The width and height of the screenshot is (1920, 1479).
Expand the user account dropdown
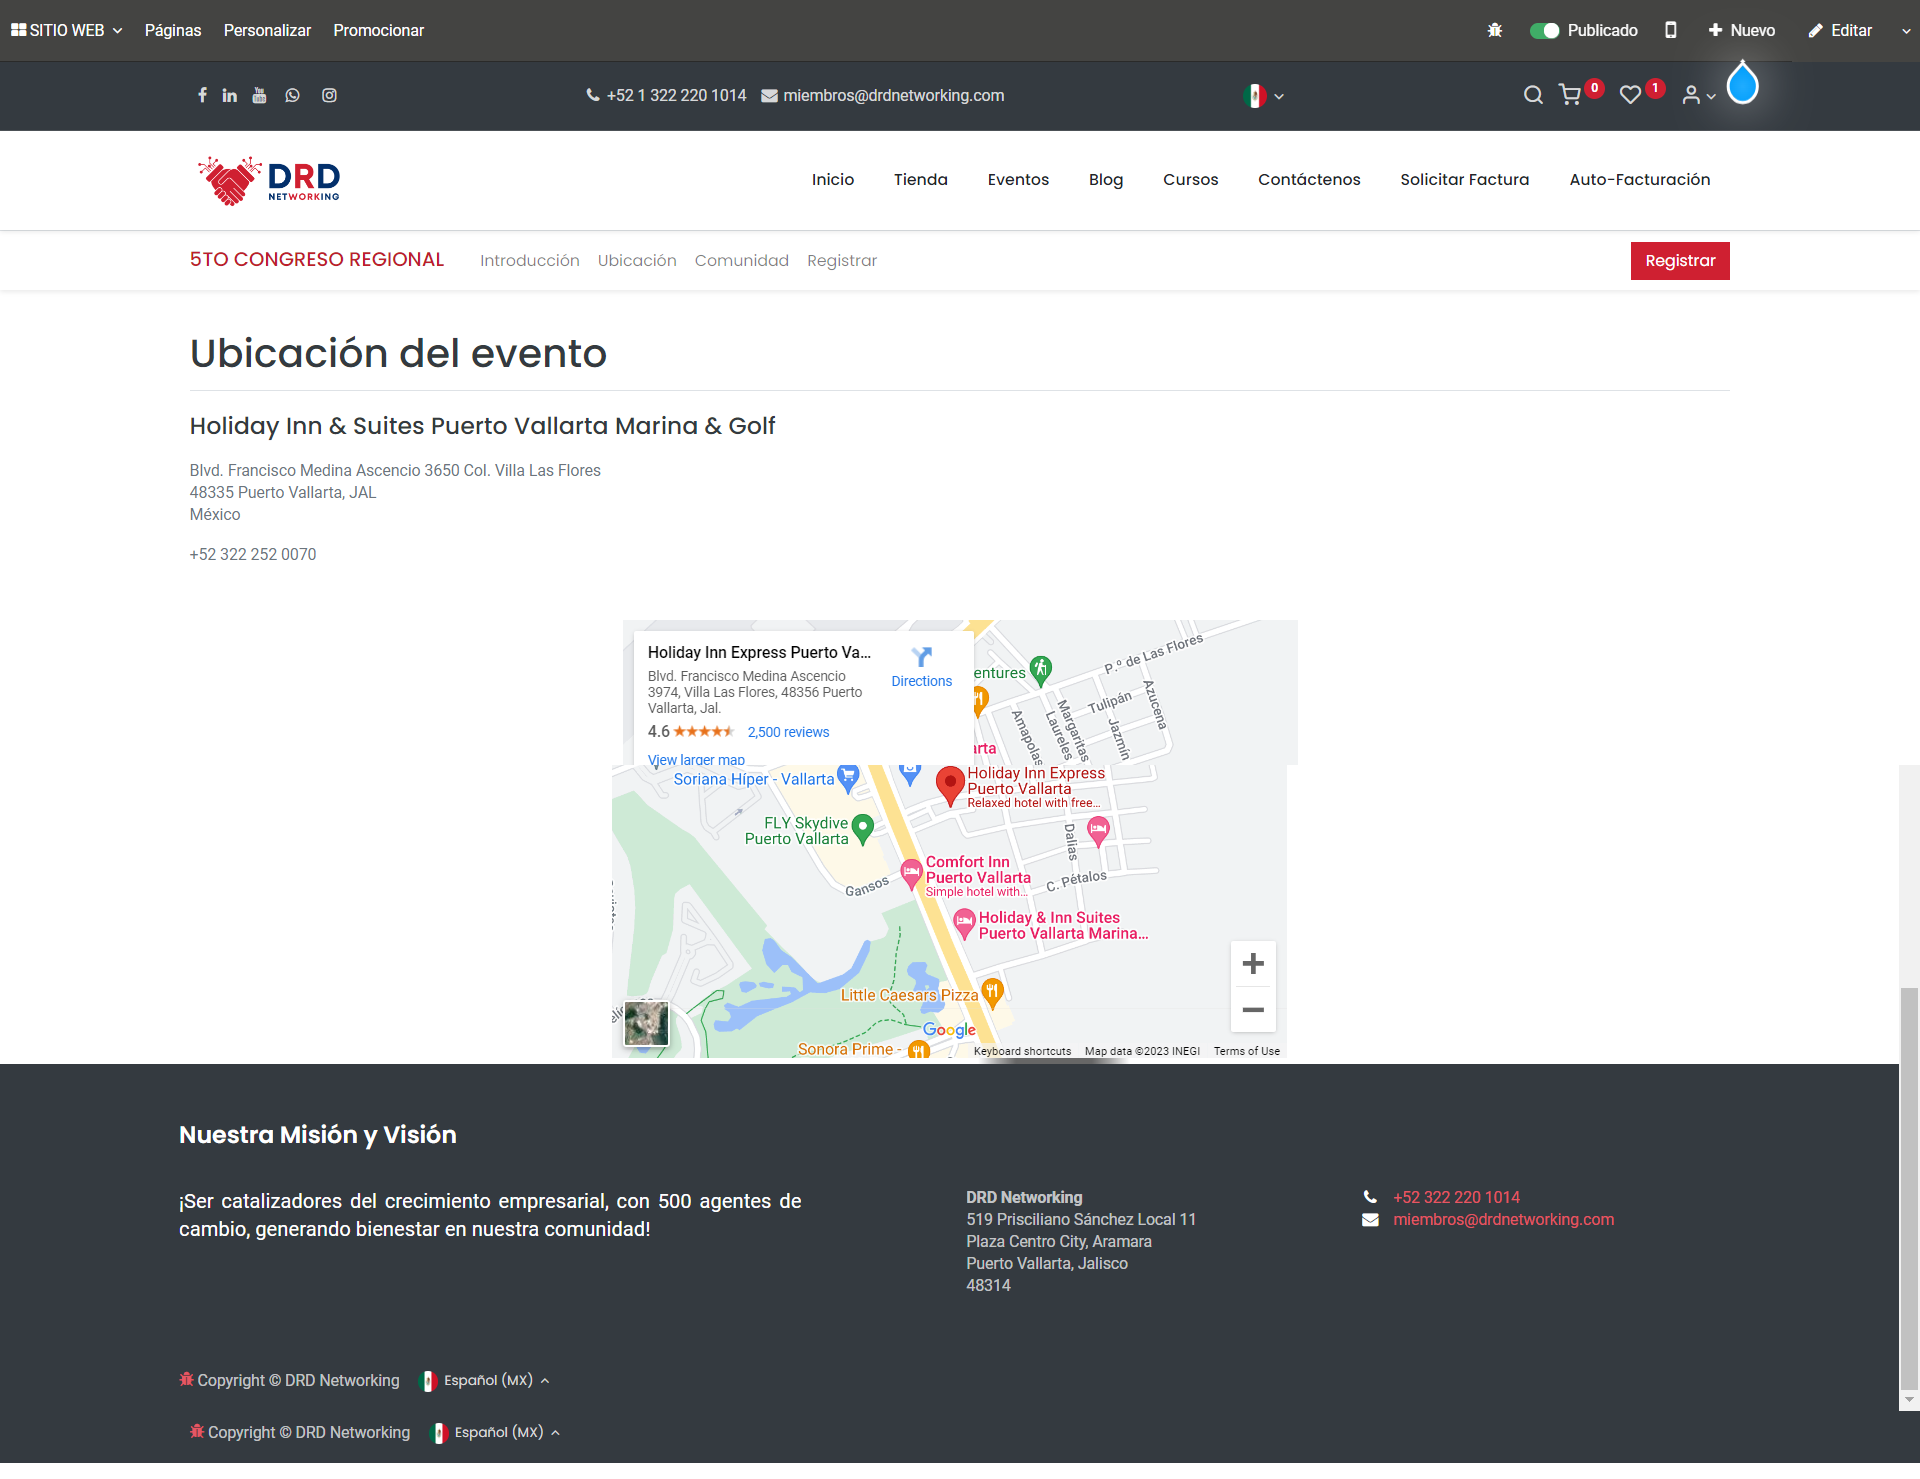pyautogui.click(x=1698, y=95)
